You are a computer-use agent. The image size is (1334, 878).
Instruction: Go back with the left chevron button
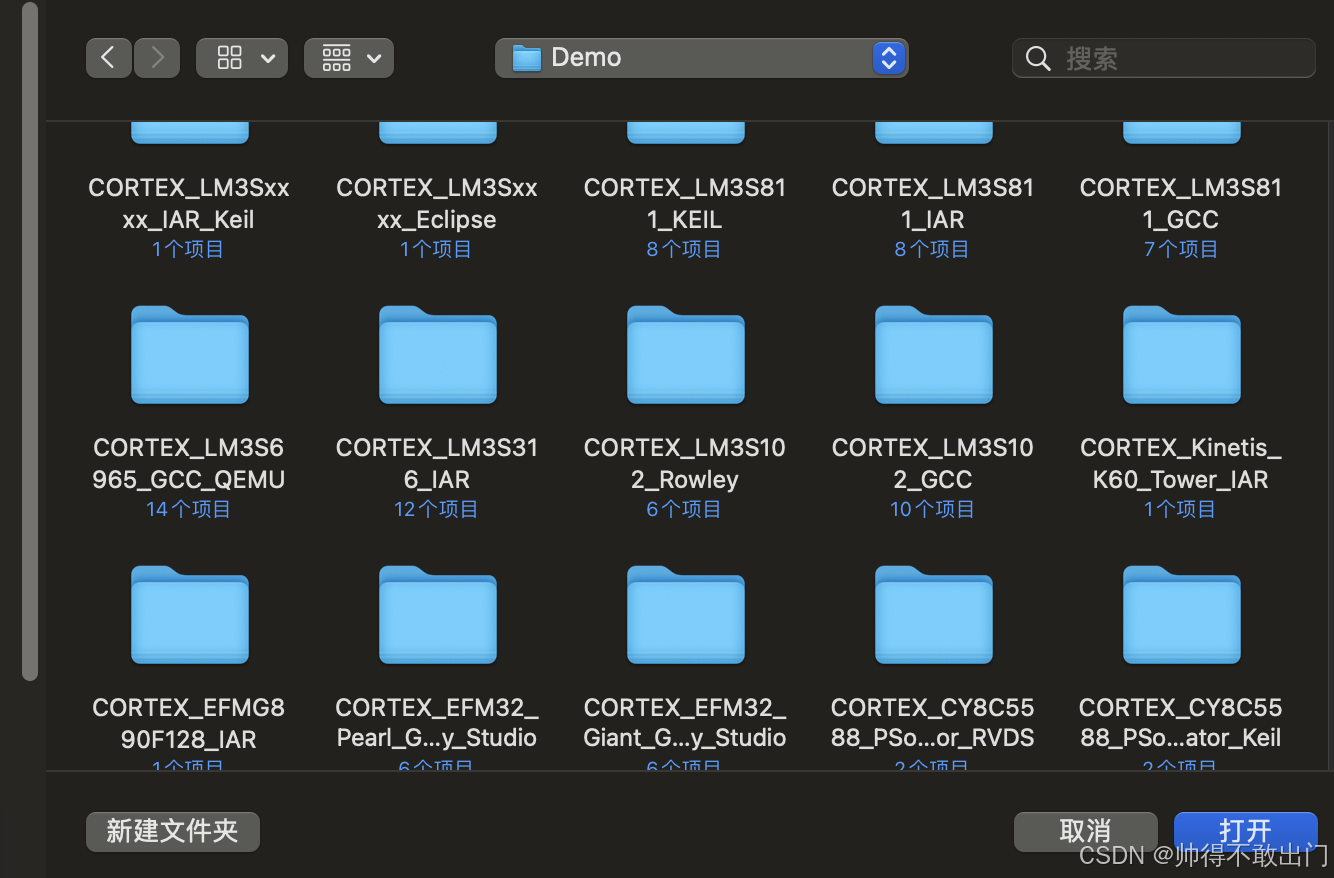[x=108, y=58]
